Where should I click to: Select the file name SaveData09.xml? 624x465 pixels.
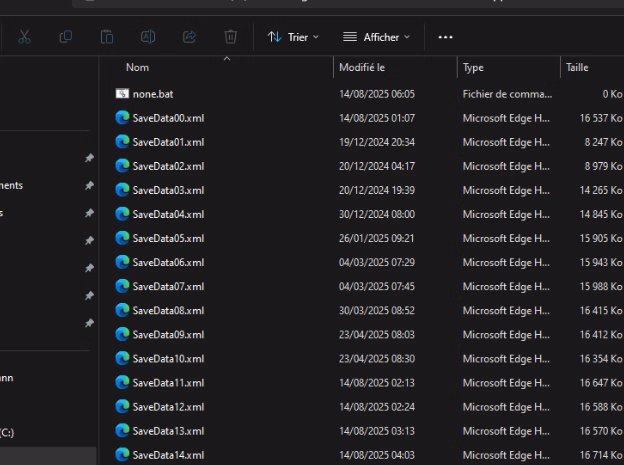(168, 335)
